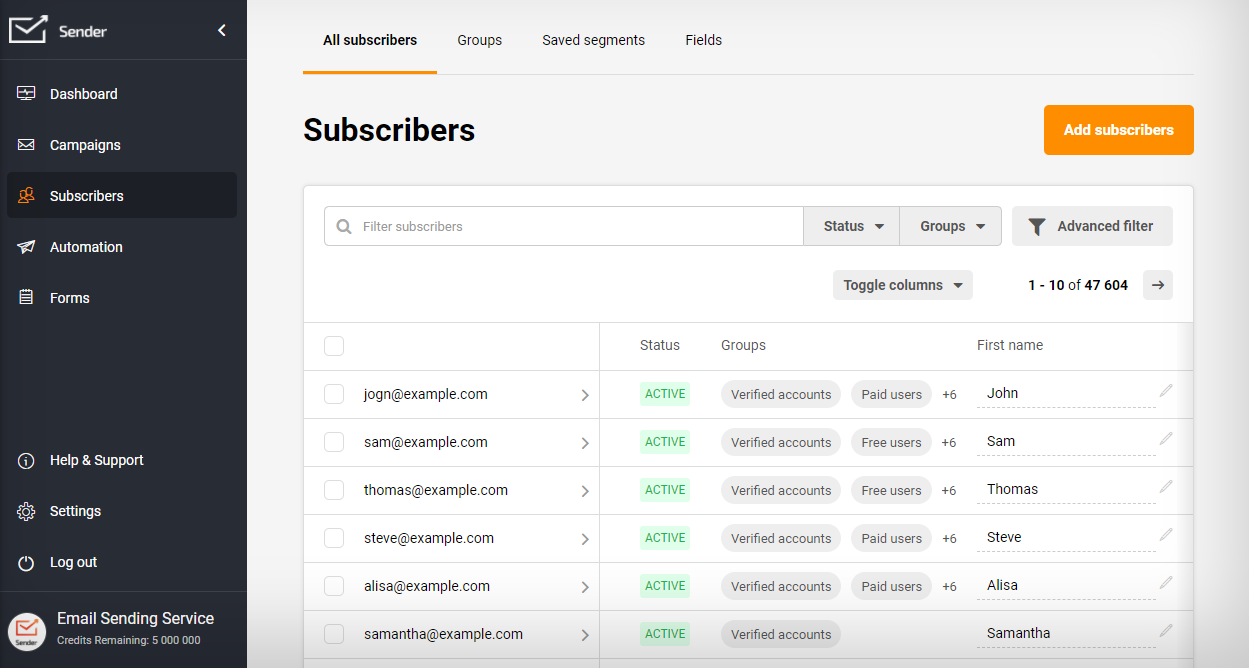
Task: Open the Fields tab
Action: [703, 40]
